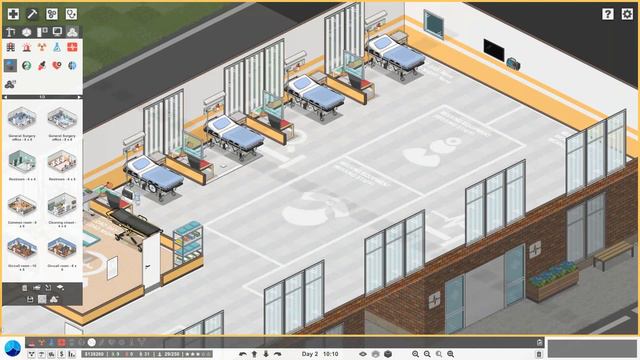The height and width of the screenshot is (360, 640).
Task: Click the add prefab circles icon
Action: tap(54, 299)
